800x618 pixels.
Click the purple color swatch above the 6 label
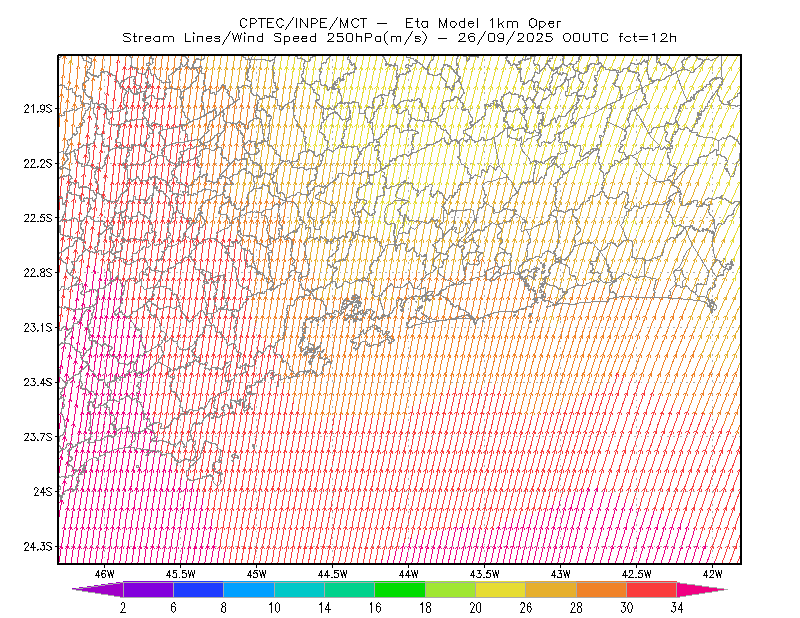[148, 589]
